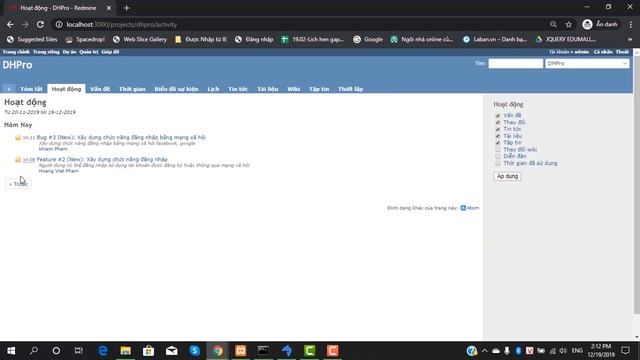Viewport: 640px width, 360px height.
Task: Open the Biểu đồ sự kiện tab
Action: tap(176, 89)
